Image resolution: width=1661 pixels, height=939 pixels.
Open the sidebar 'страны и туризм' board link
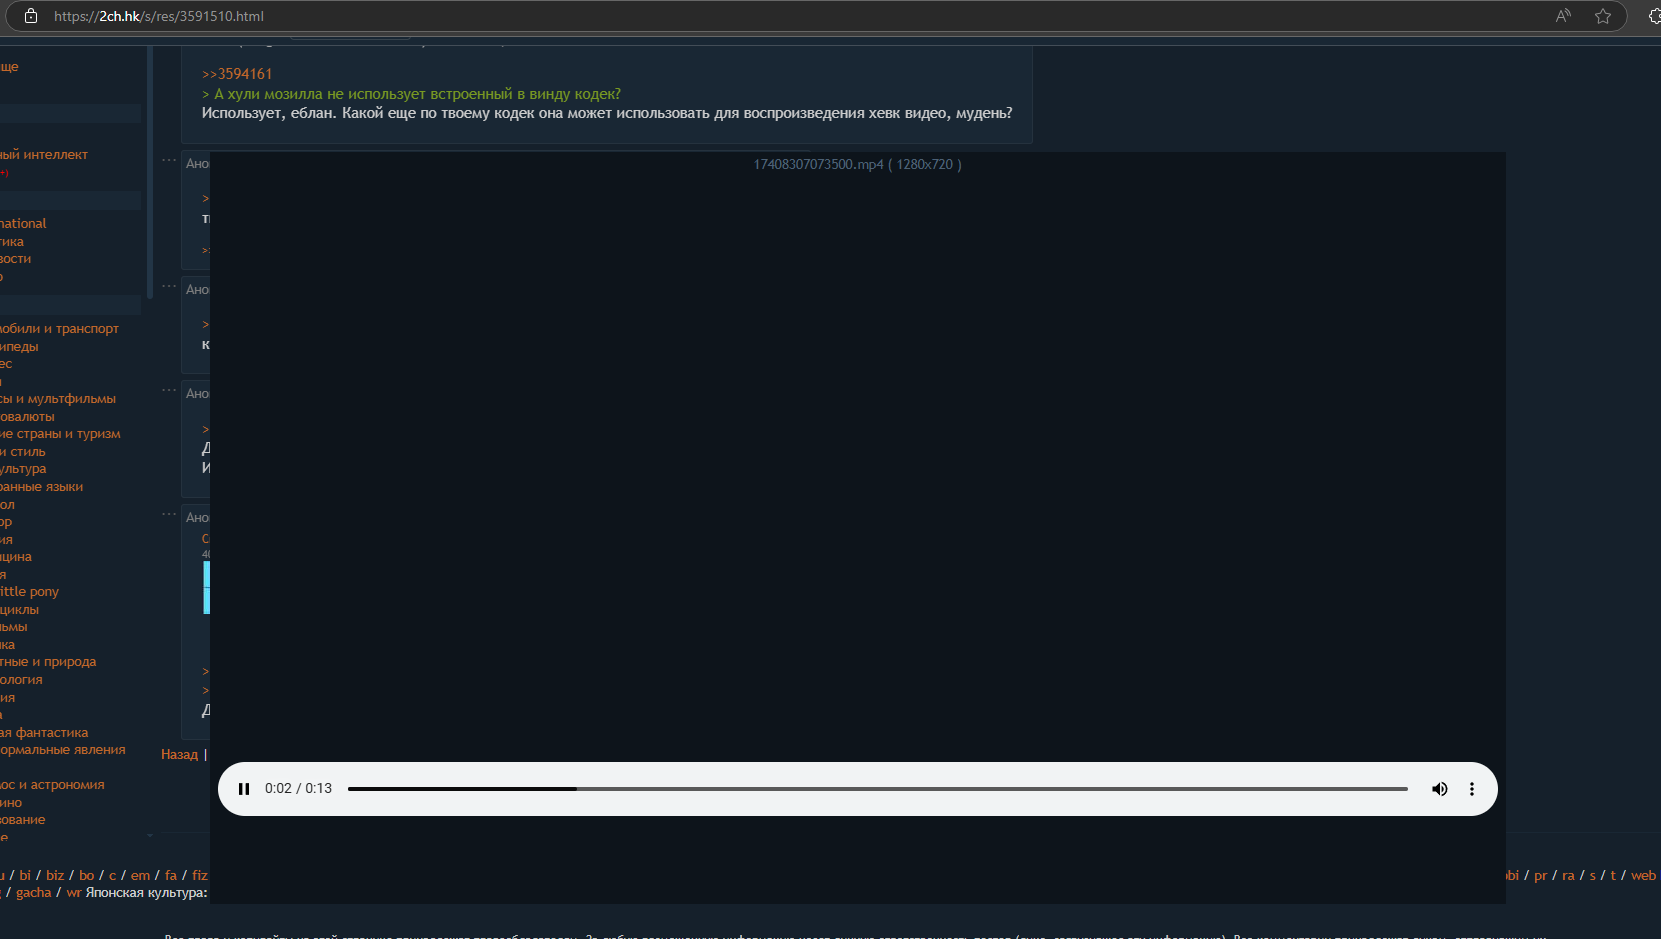[x=60, y=434]
